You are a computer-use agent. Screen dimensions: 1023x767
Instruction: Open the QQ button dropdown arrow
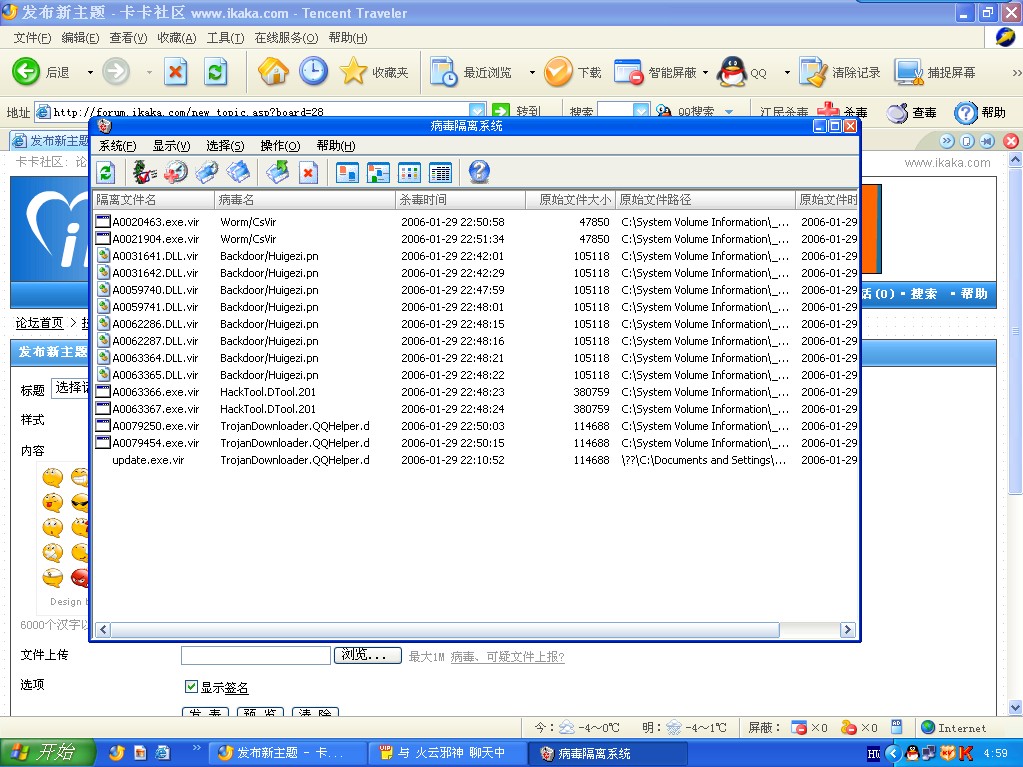point(787,72)
